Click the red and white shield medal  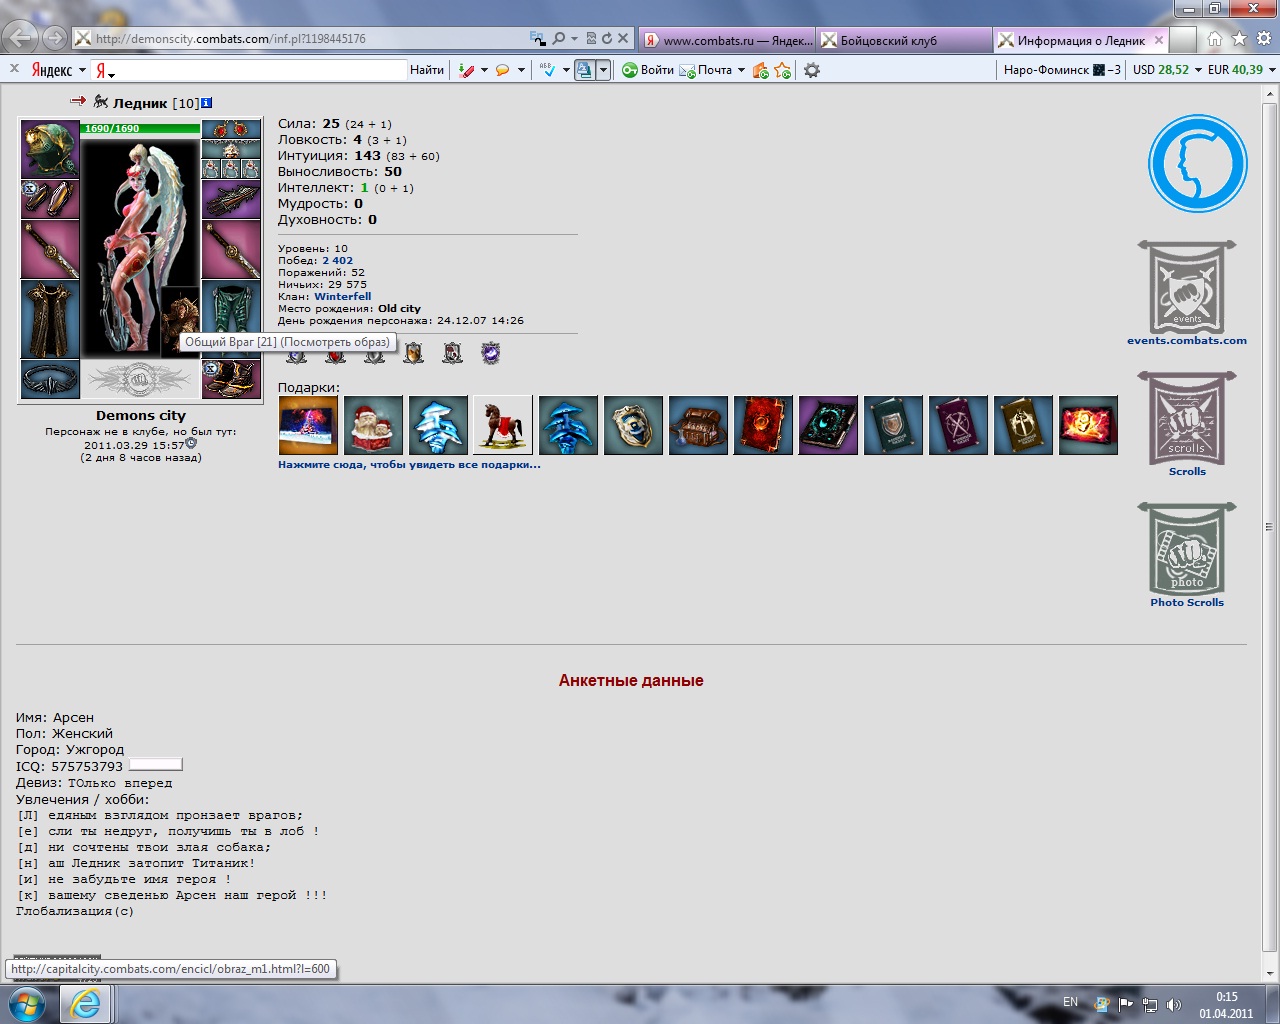pos(452,353)
